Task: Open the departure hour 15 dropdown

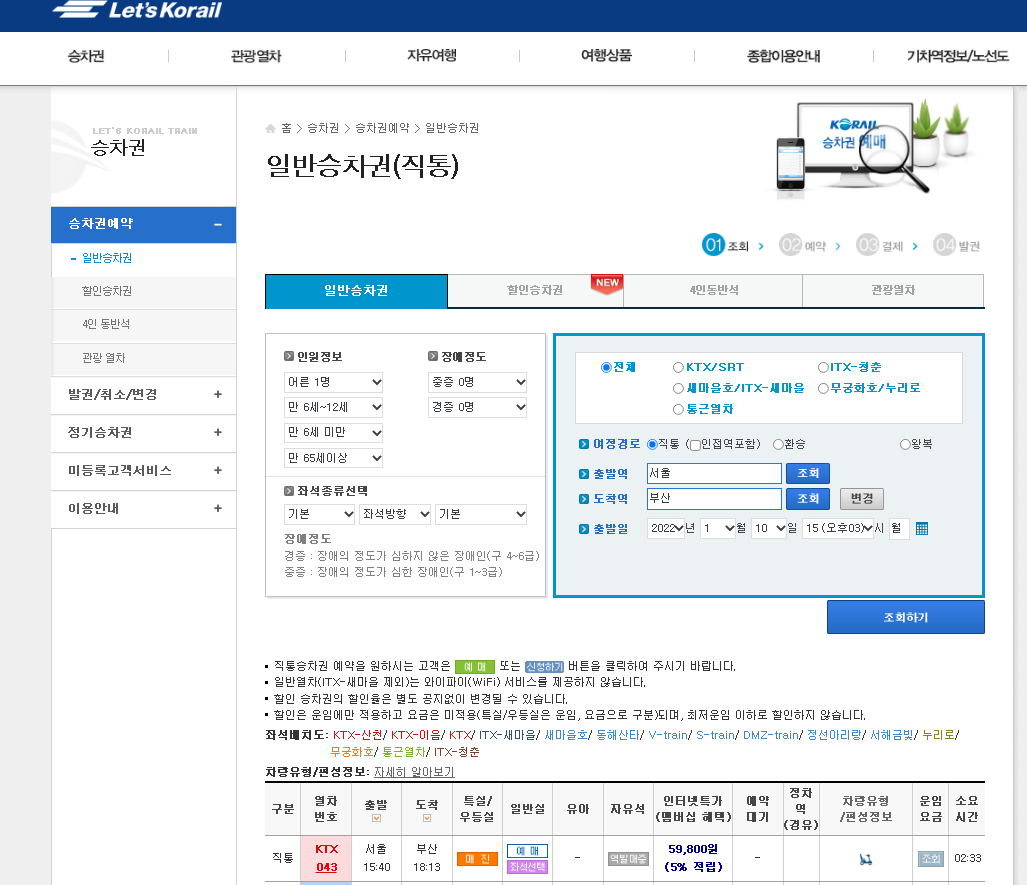Action: pos(838,528)
